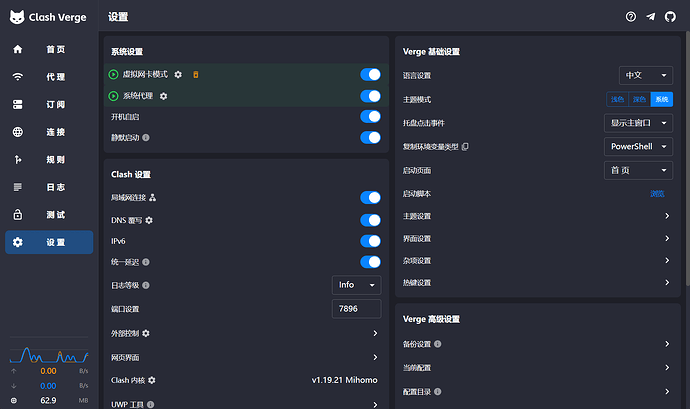Turn off the IPv6 switch
This screenshot has width=690, height=409.
pyautogui.click(x=370, y=241)
